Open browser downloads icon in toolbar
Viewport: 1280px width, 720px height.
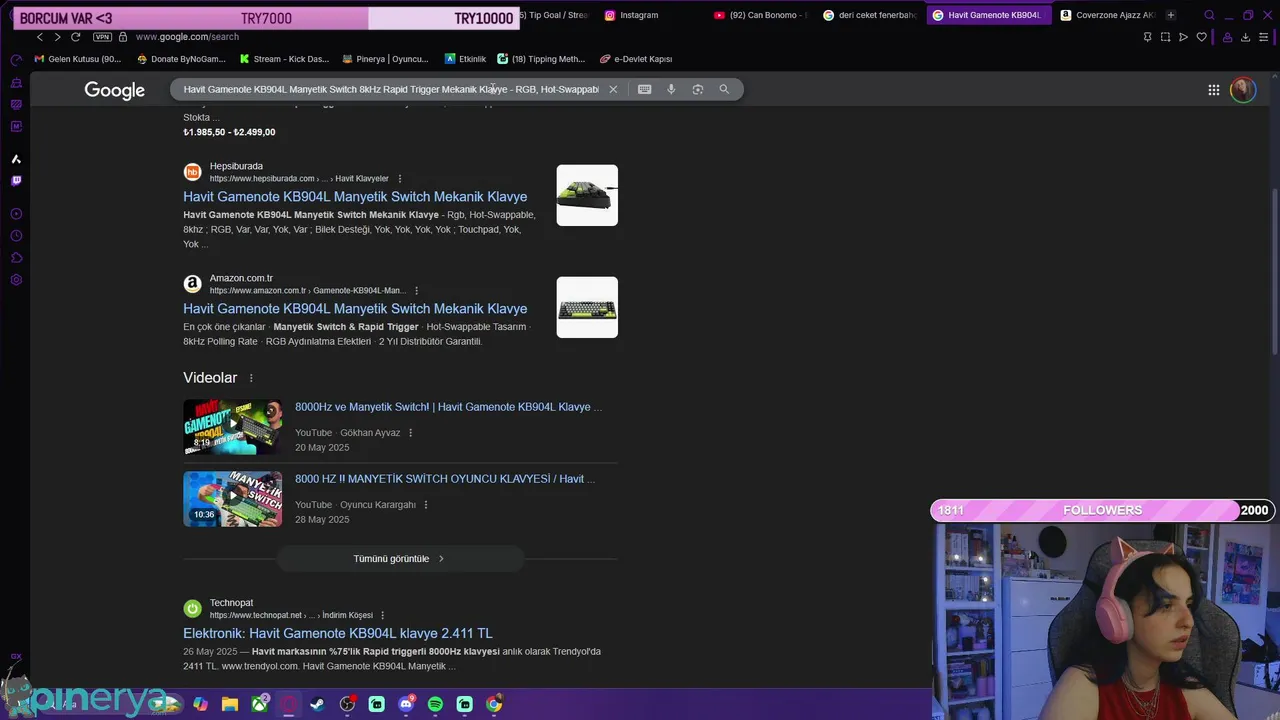click(x=1245, y=37)
